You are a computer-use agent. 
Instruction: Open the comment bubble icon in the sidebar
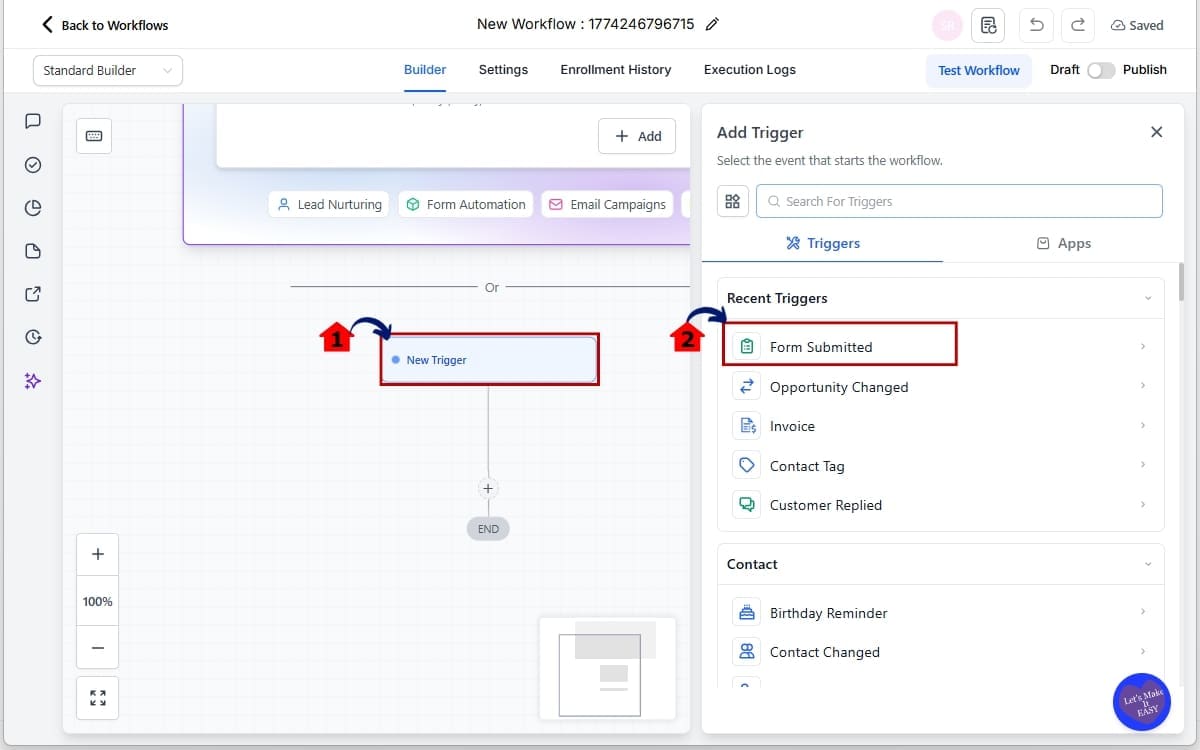pos(32,121)
